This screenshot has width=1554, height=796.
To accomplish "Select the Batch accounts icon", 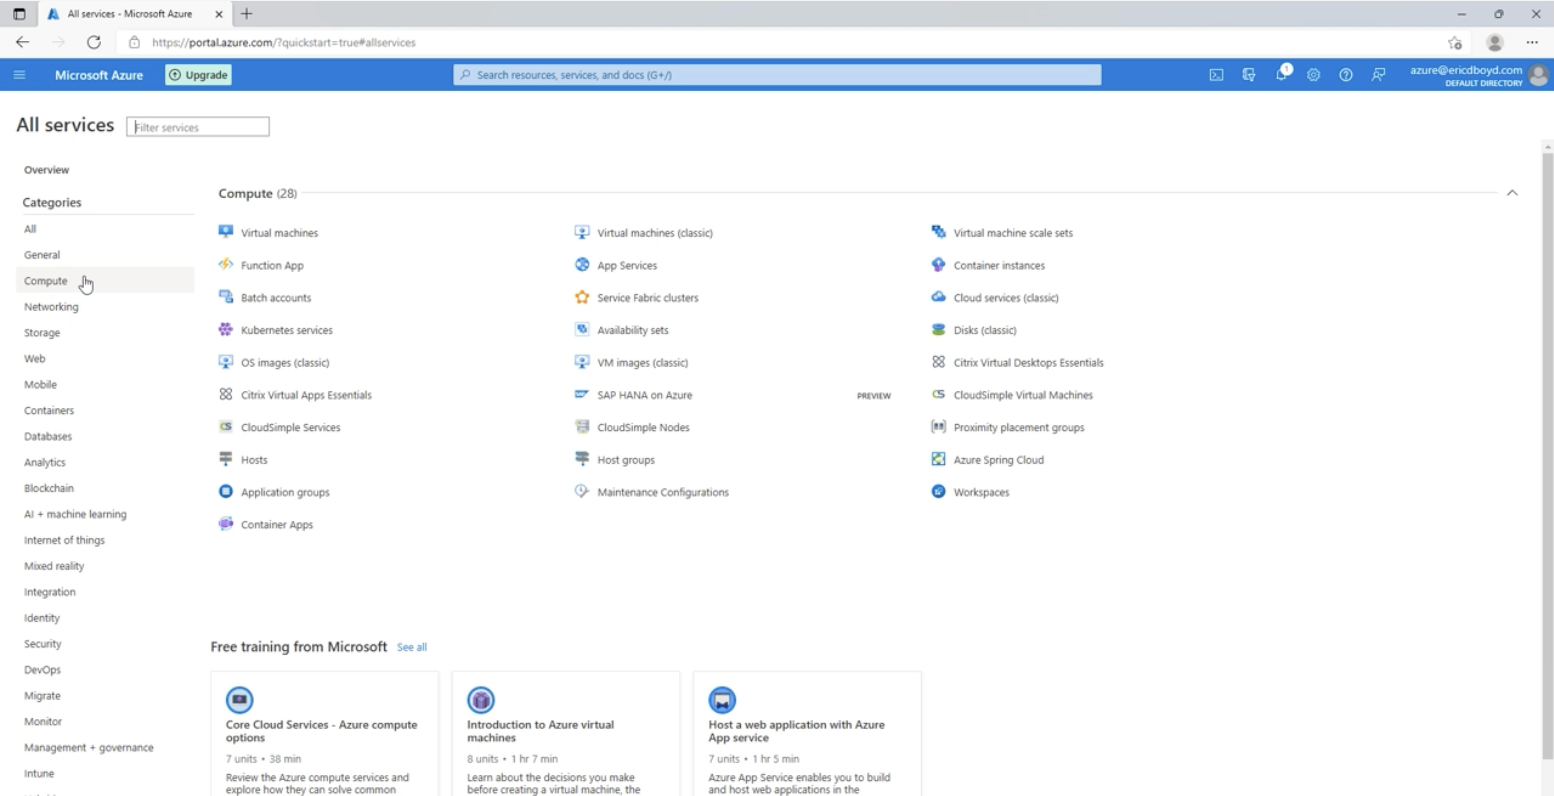I will coord(226,297).
